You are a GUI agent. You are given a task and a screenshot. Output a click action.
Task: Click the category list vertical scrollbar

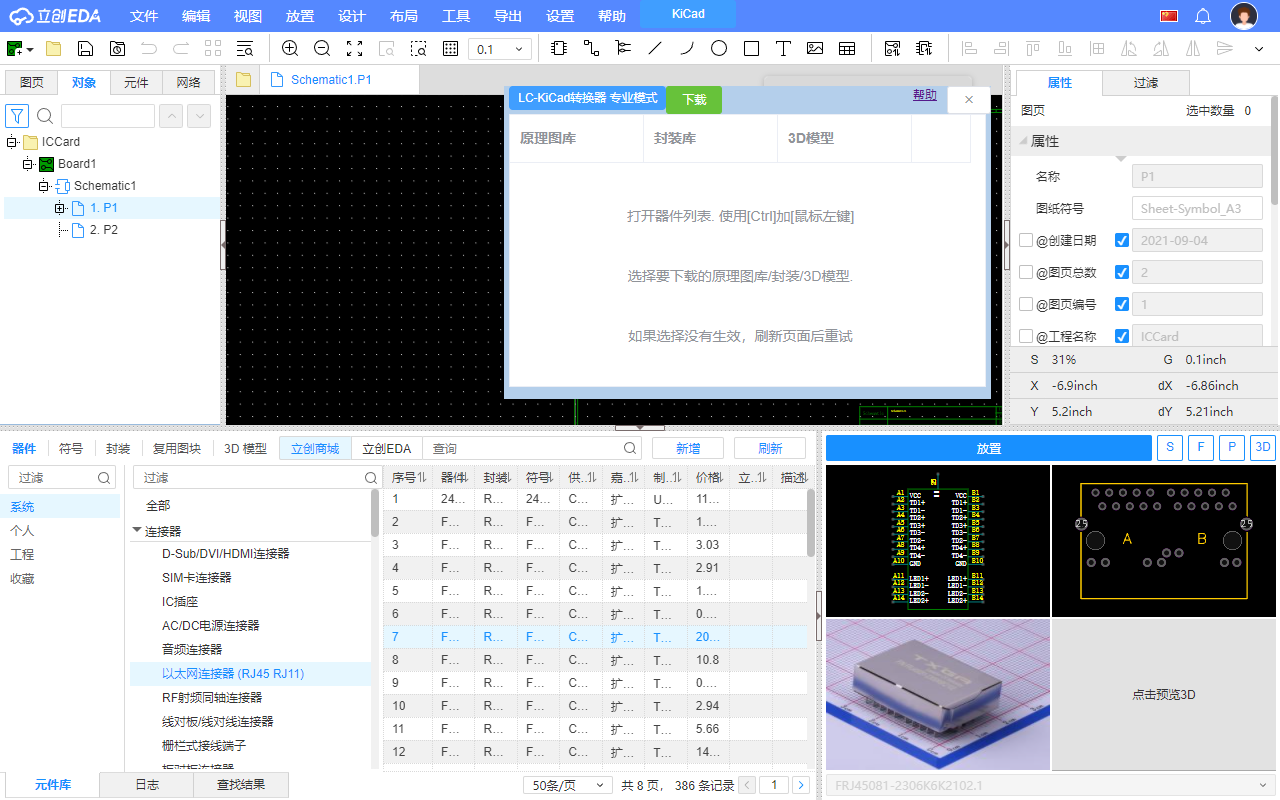click(x=375, y=512)
